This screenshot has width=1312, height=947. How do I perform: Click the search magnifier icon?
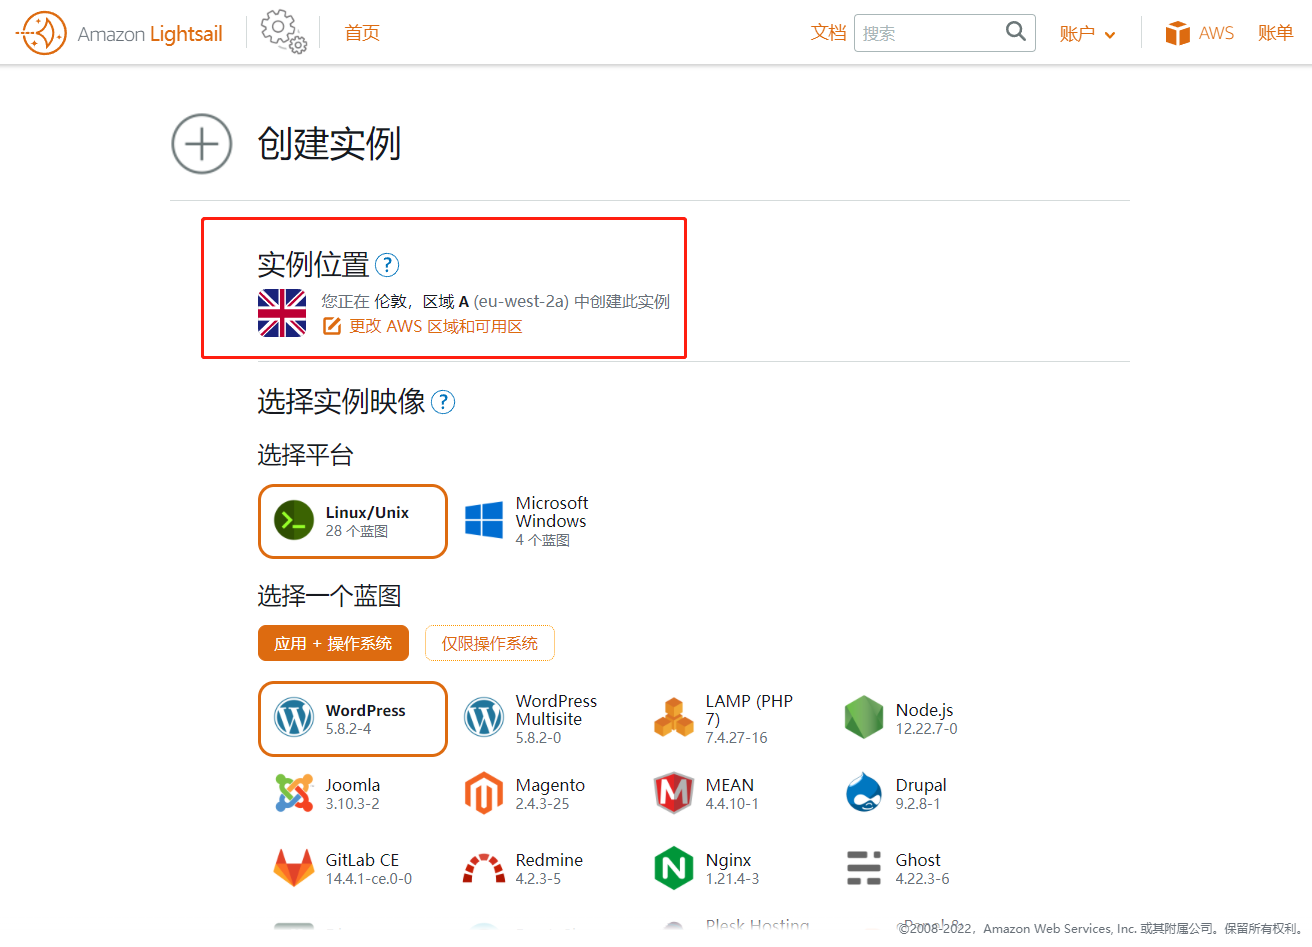coord(1016,31)
